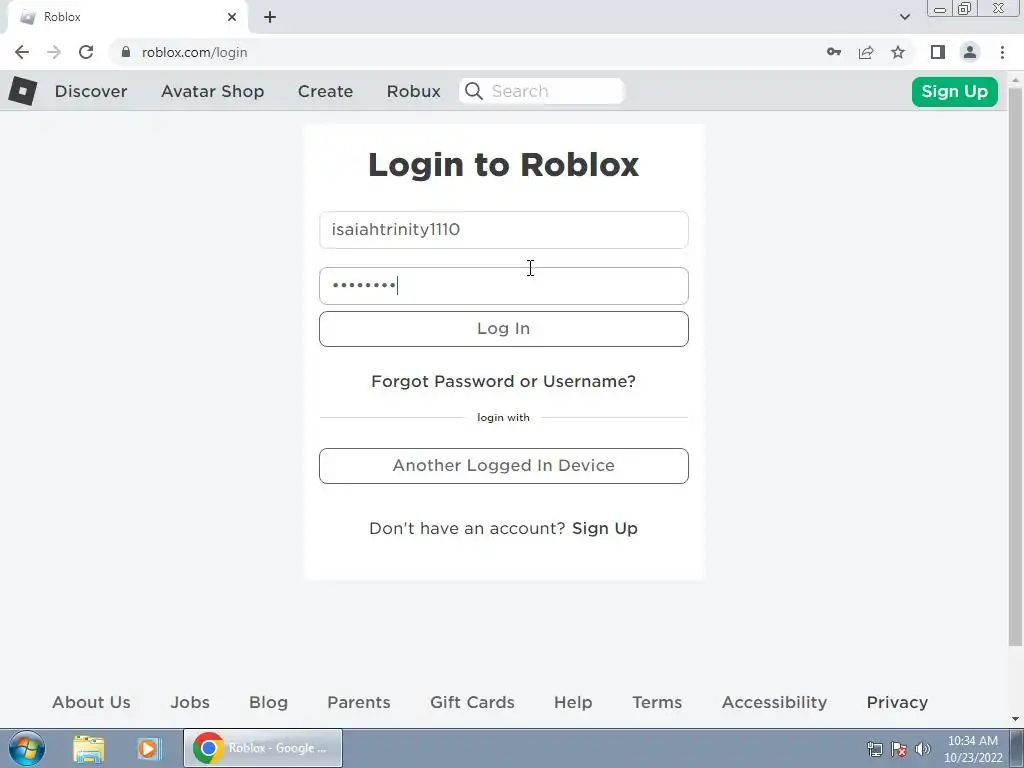Click the Chrome taskbar button
Viewport: 1024px width, 768px height.
pyautogui.click(x=263, y=748)
